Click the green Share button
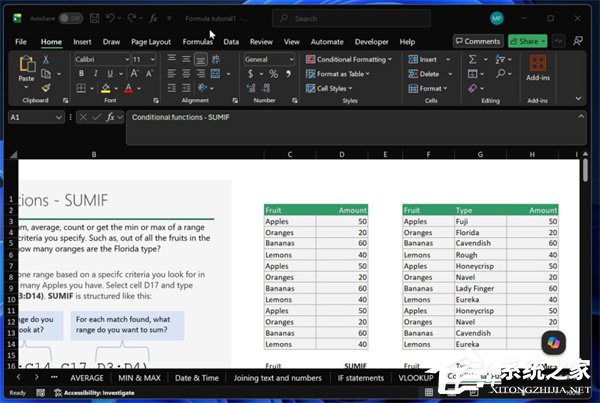 click(x=527, y=41)
